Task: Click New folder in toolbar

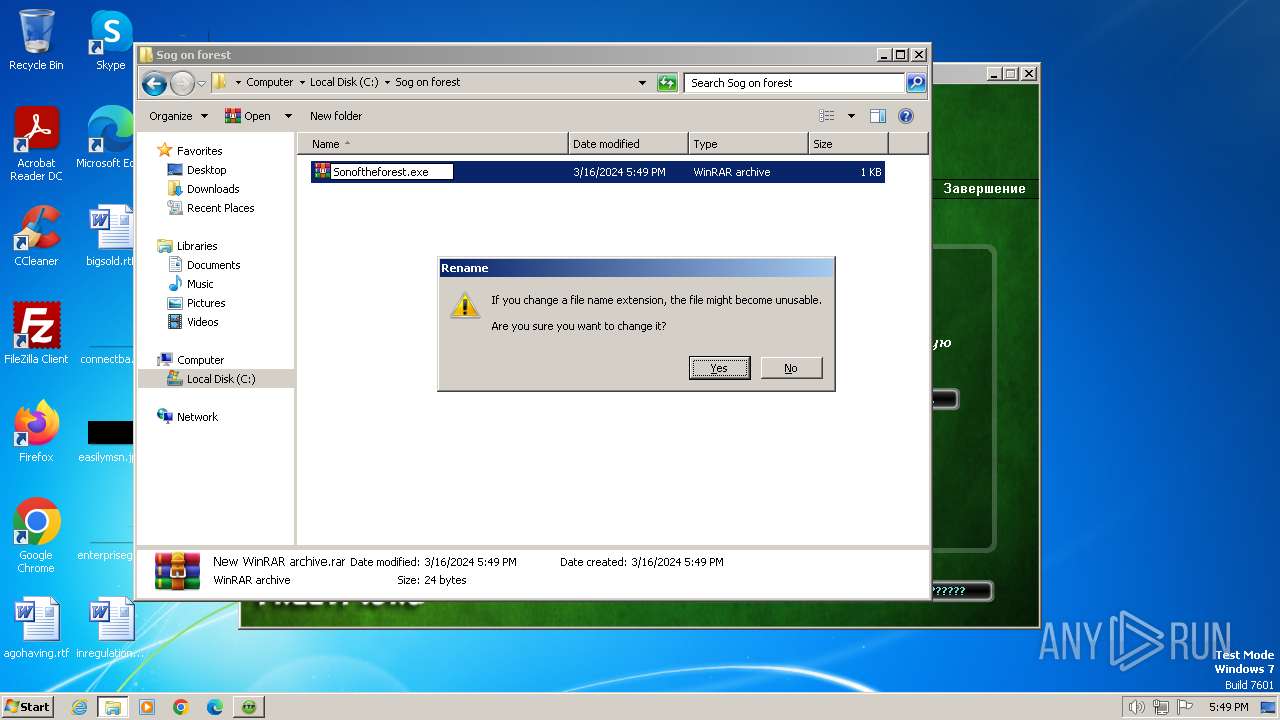Action: [336, 116]
